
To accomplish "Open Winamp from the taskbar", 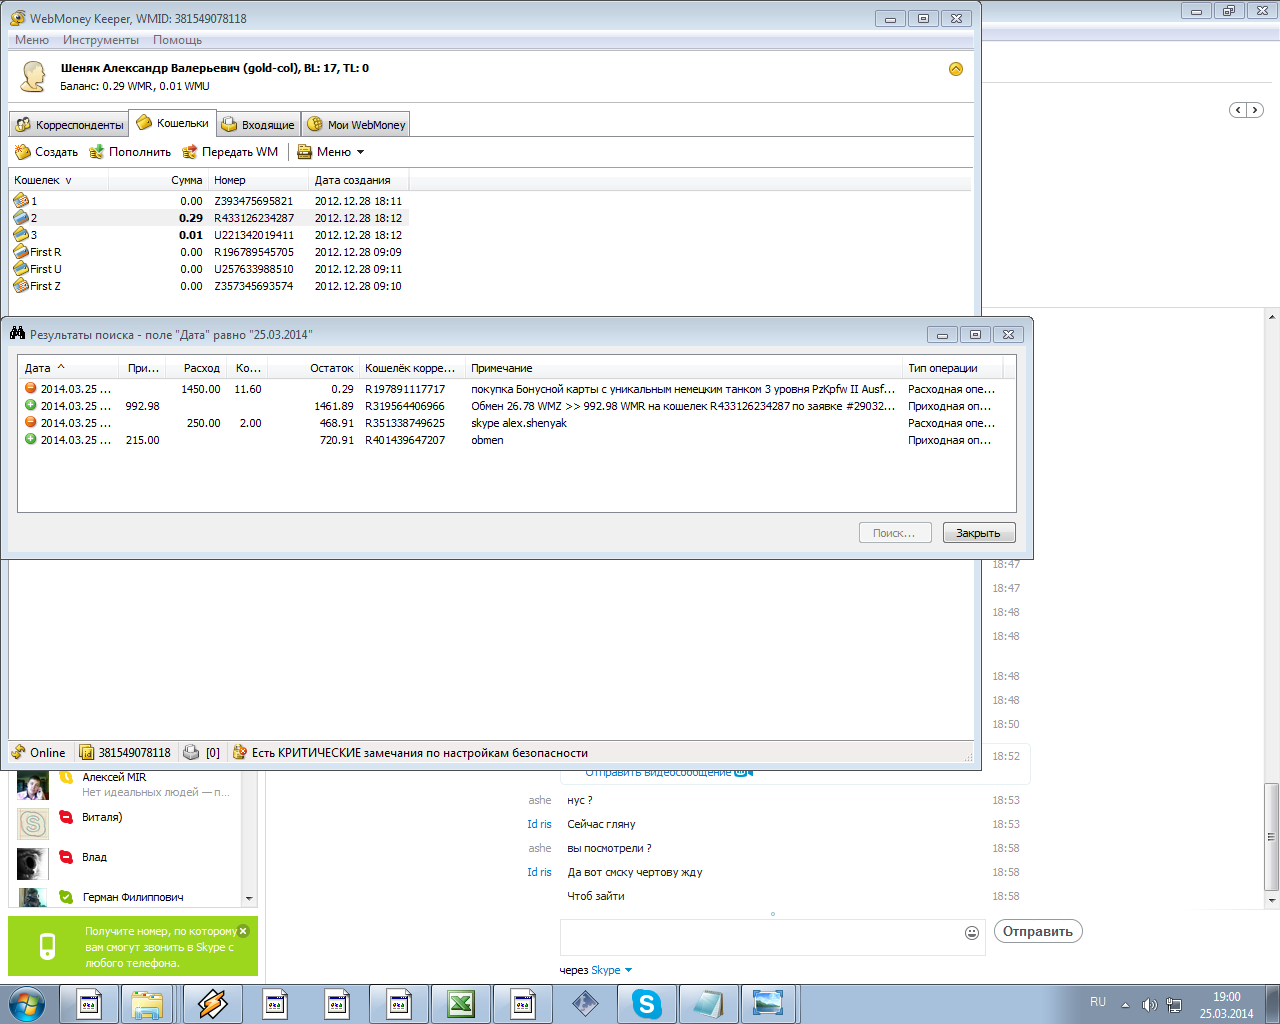I will click(213, 1004).
